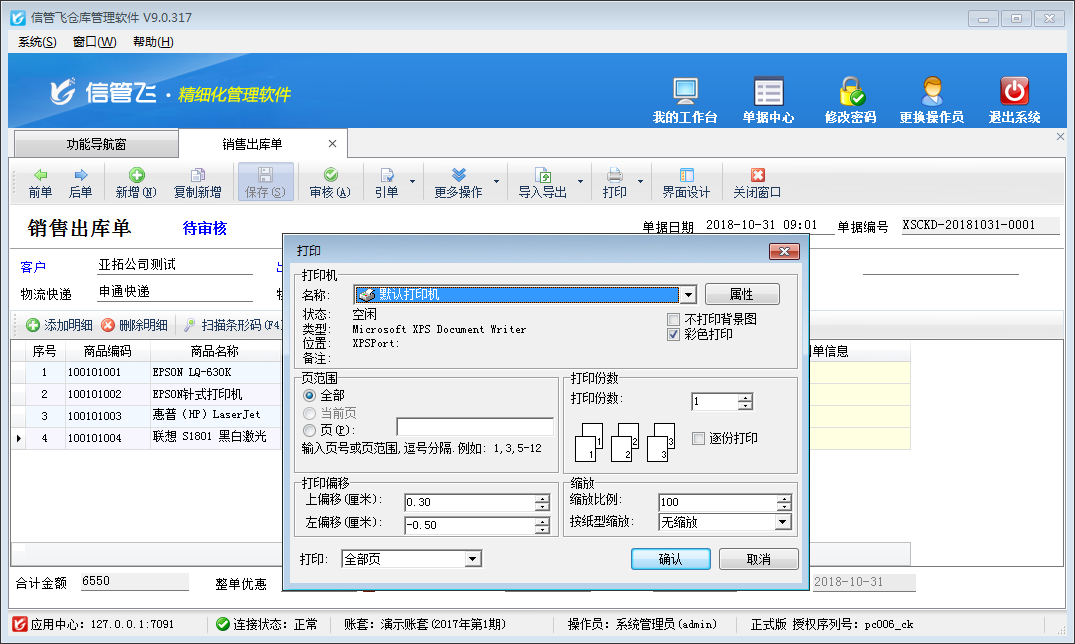Expand printer name 默认打印机 dropdown
This screenshot has height=644, width=1075.
tap(687, 295)
